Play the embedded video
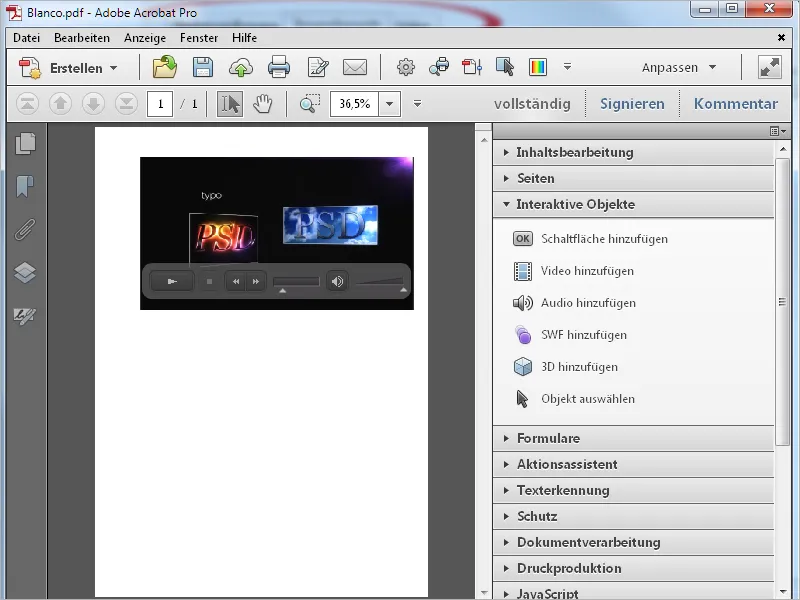 pos(172,282)
